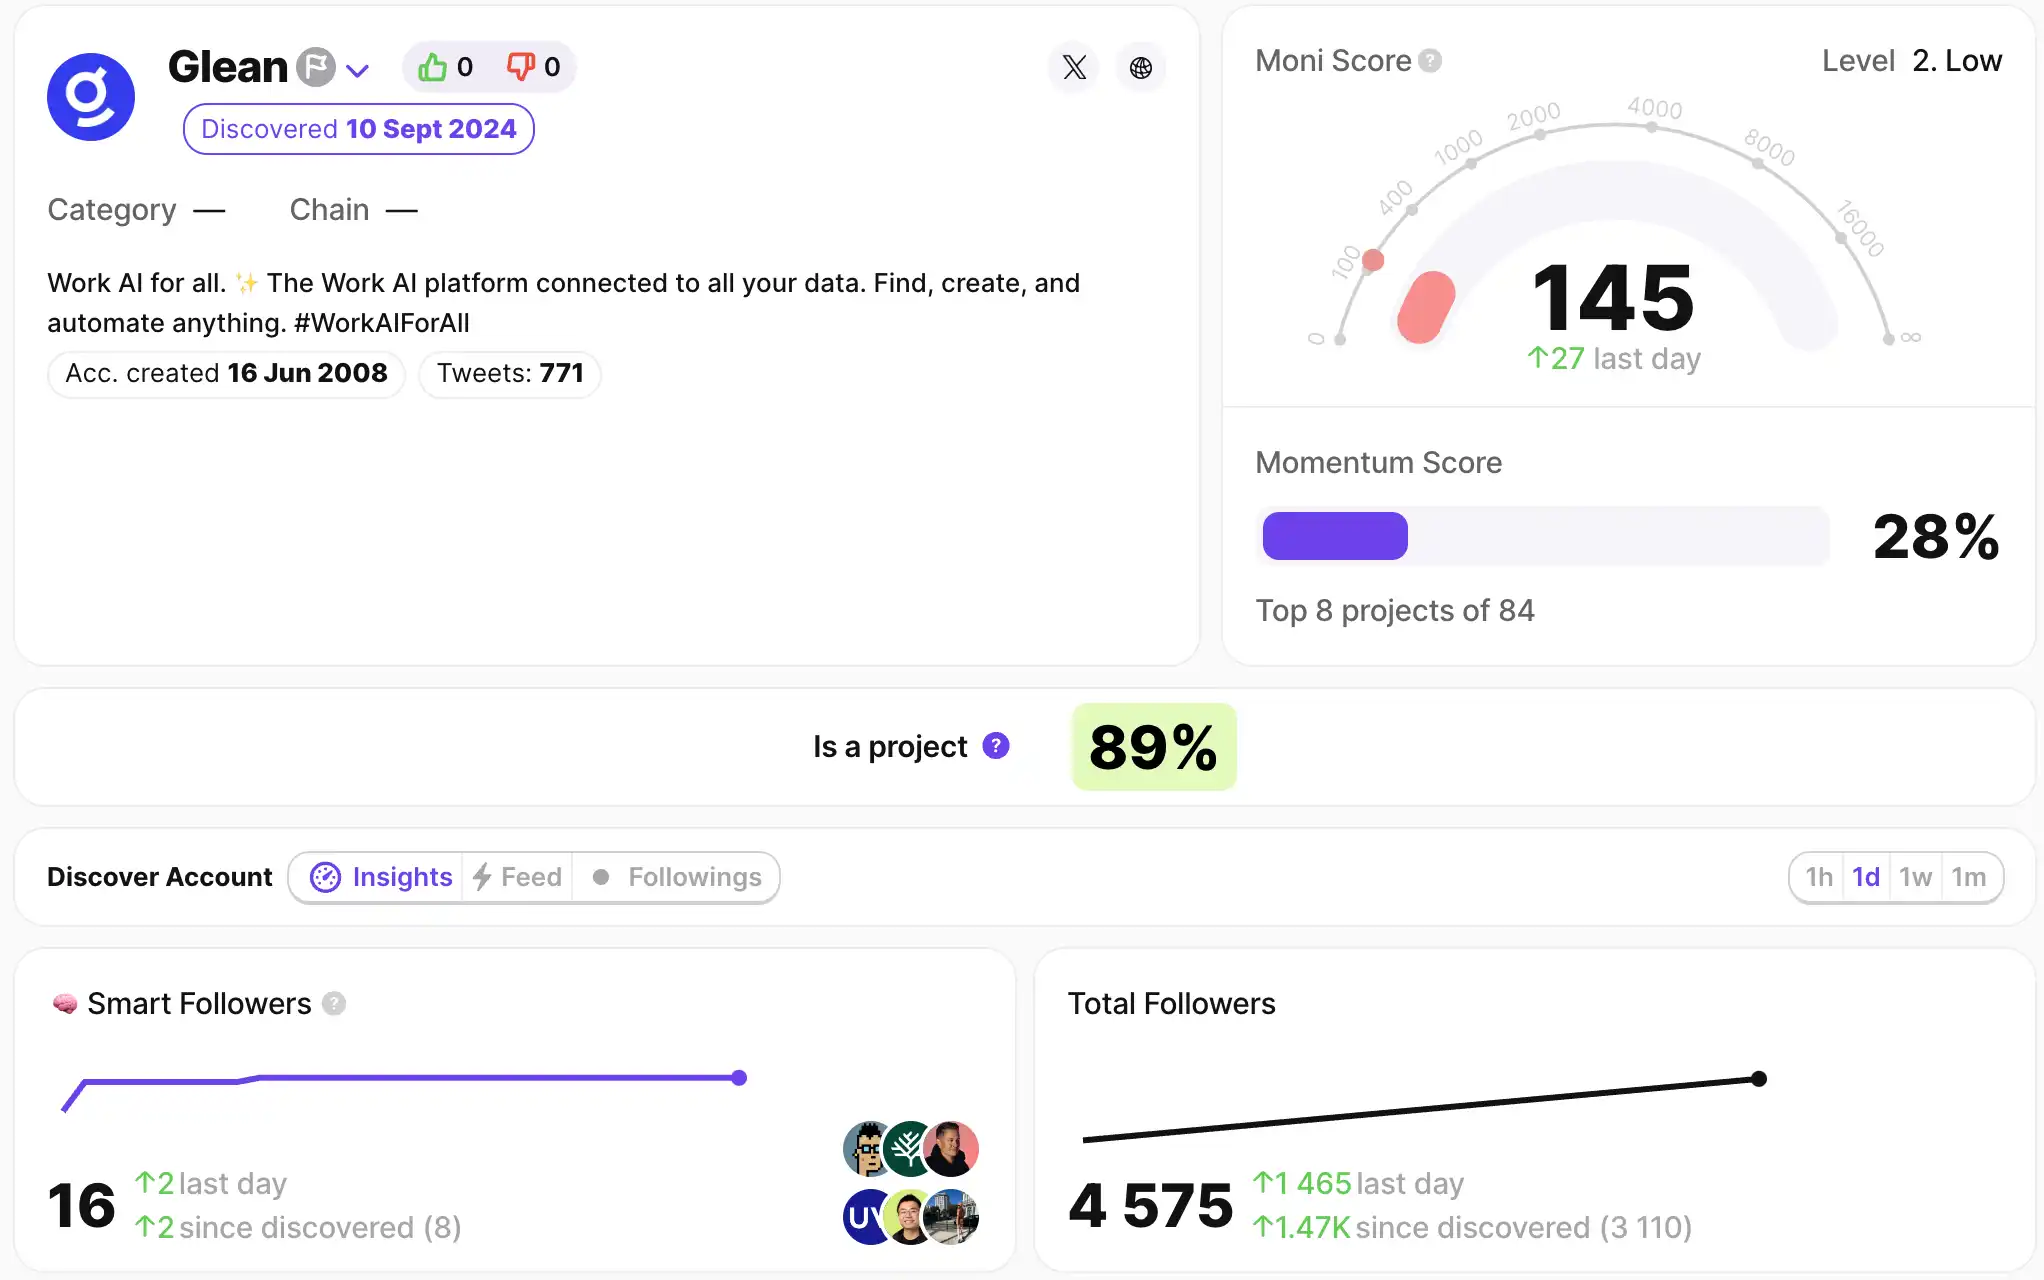
Task: Switch to the 1w time range view
Action: click(x=1916, y=877)
